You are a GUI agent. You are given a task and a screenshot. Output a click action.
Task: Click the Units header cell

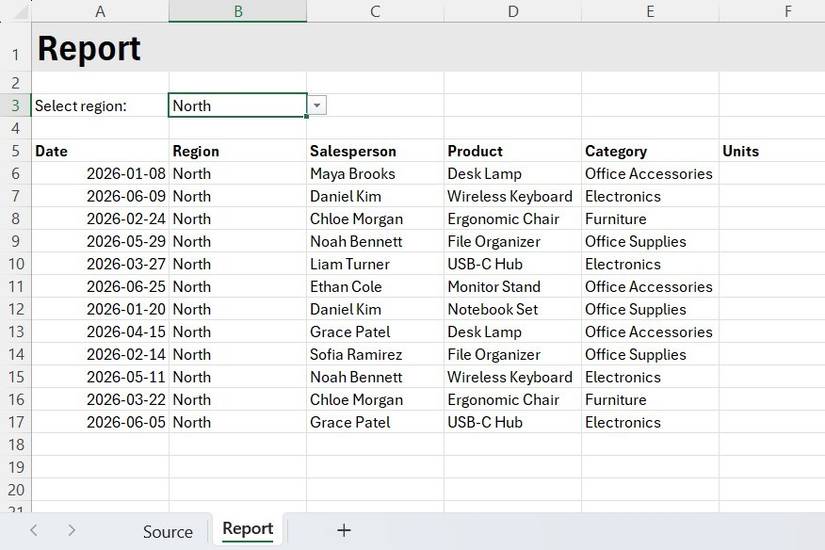[772, 151]
